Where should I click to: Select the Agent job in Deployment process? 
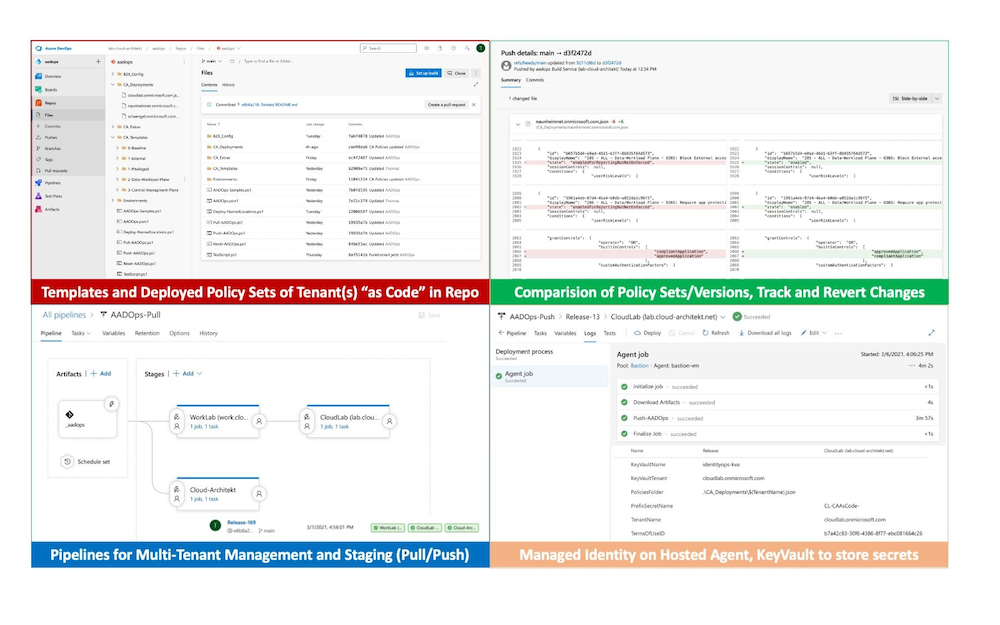click(551, 376)
